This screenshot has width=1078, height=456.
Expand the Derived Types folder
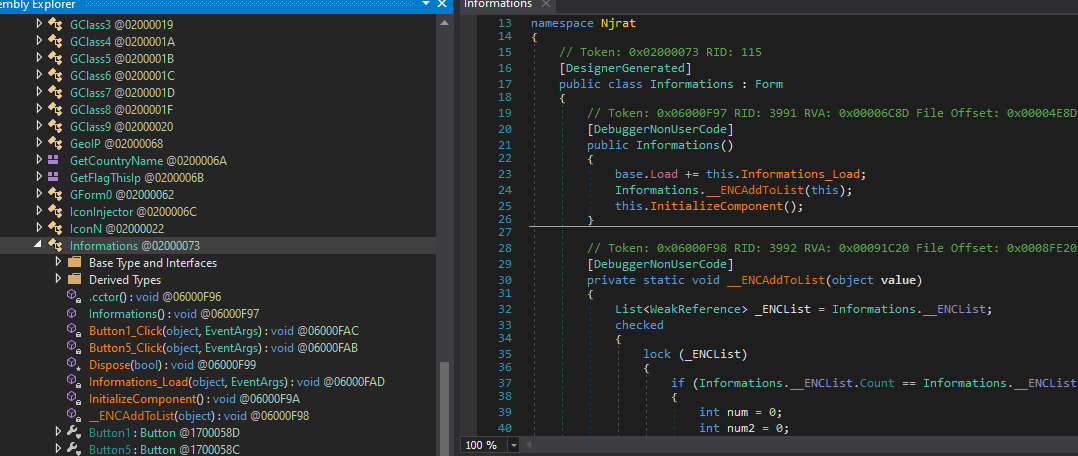coord(58,280)
